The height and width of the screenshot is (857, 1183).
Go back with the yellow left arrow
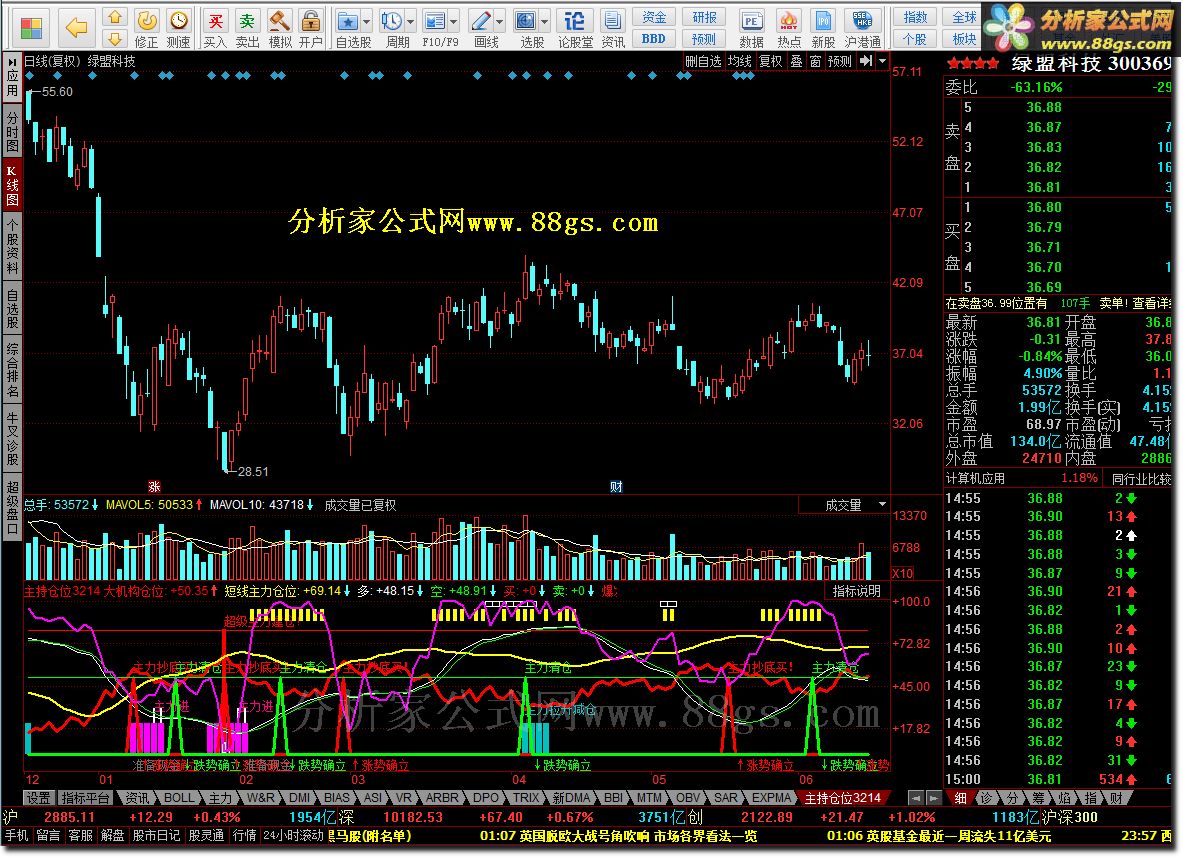pyautogui.click(x=76, y=29)
